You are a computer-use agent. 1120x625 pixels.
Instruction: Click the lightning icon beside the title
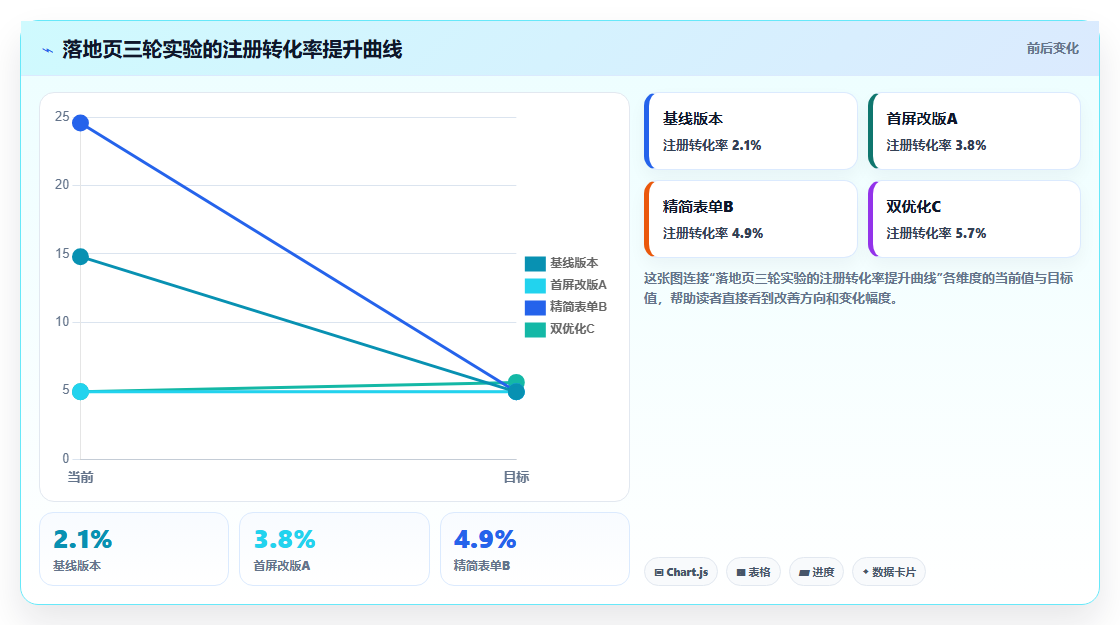pyautogui.click(x=48, y=50)
